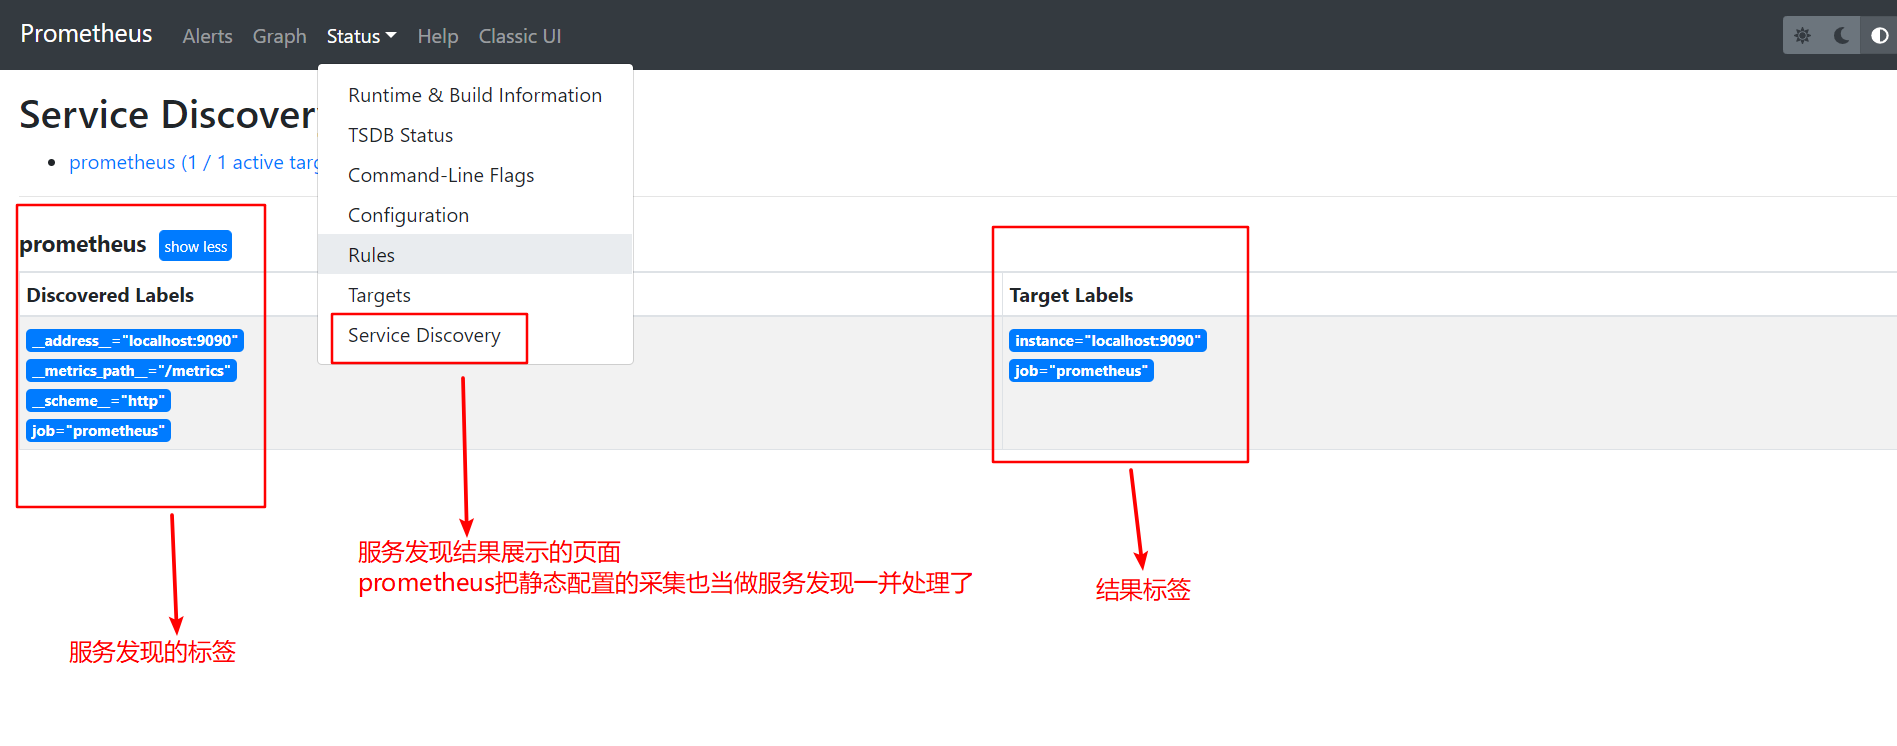Click the Prometheus brand logo text

[x=86, y=34]
